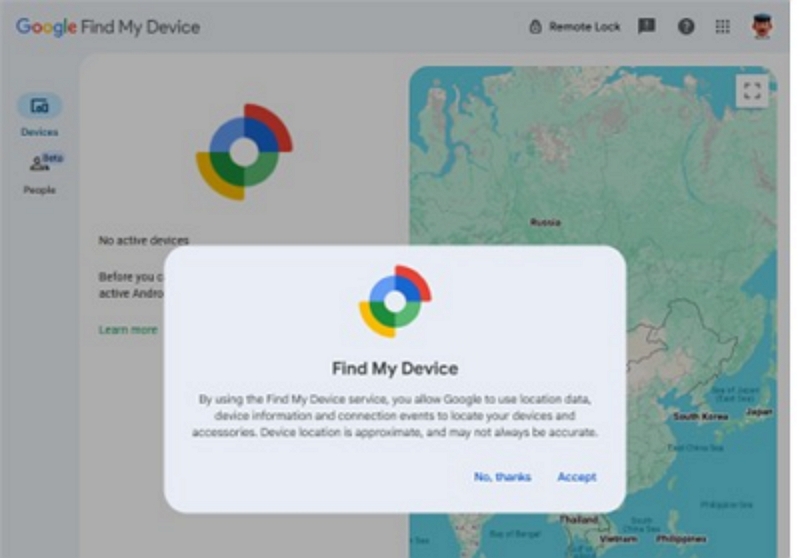Open the Google apps grid

(x=722, y=27)
